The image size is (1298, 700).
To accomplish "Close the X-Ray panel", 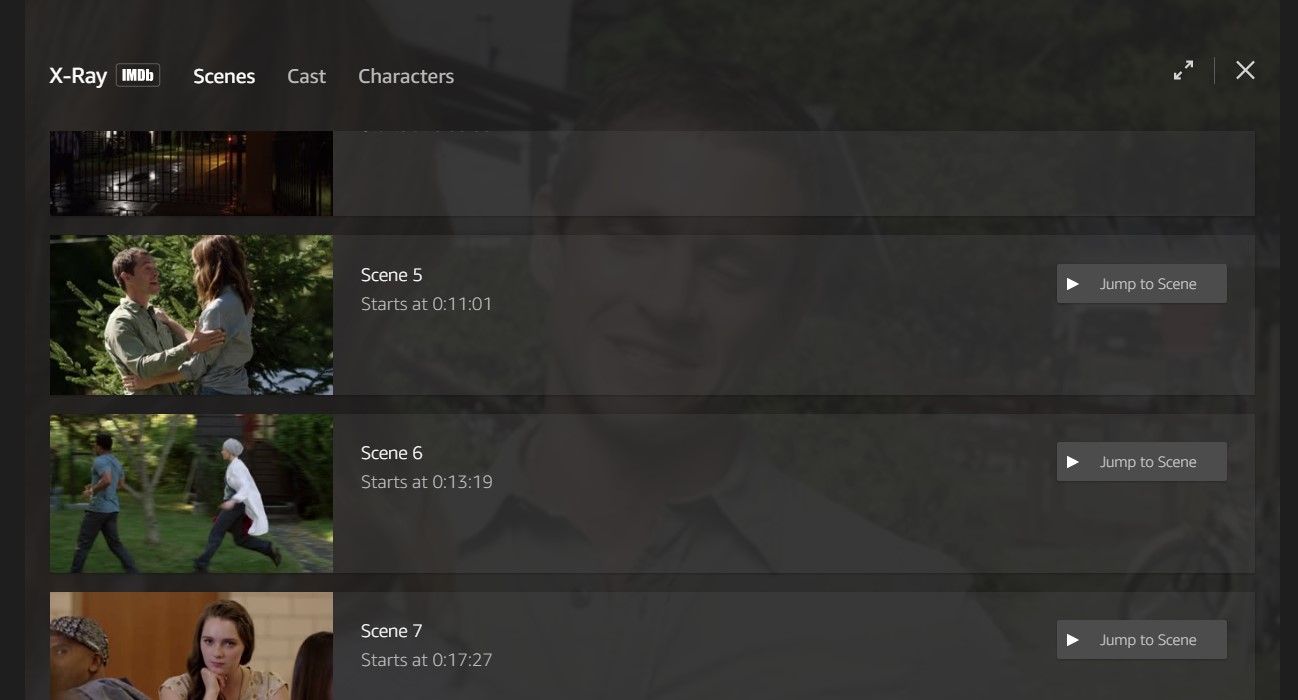I will tap(1245, 70).
